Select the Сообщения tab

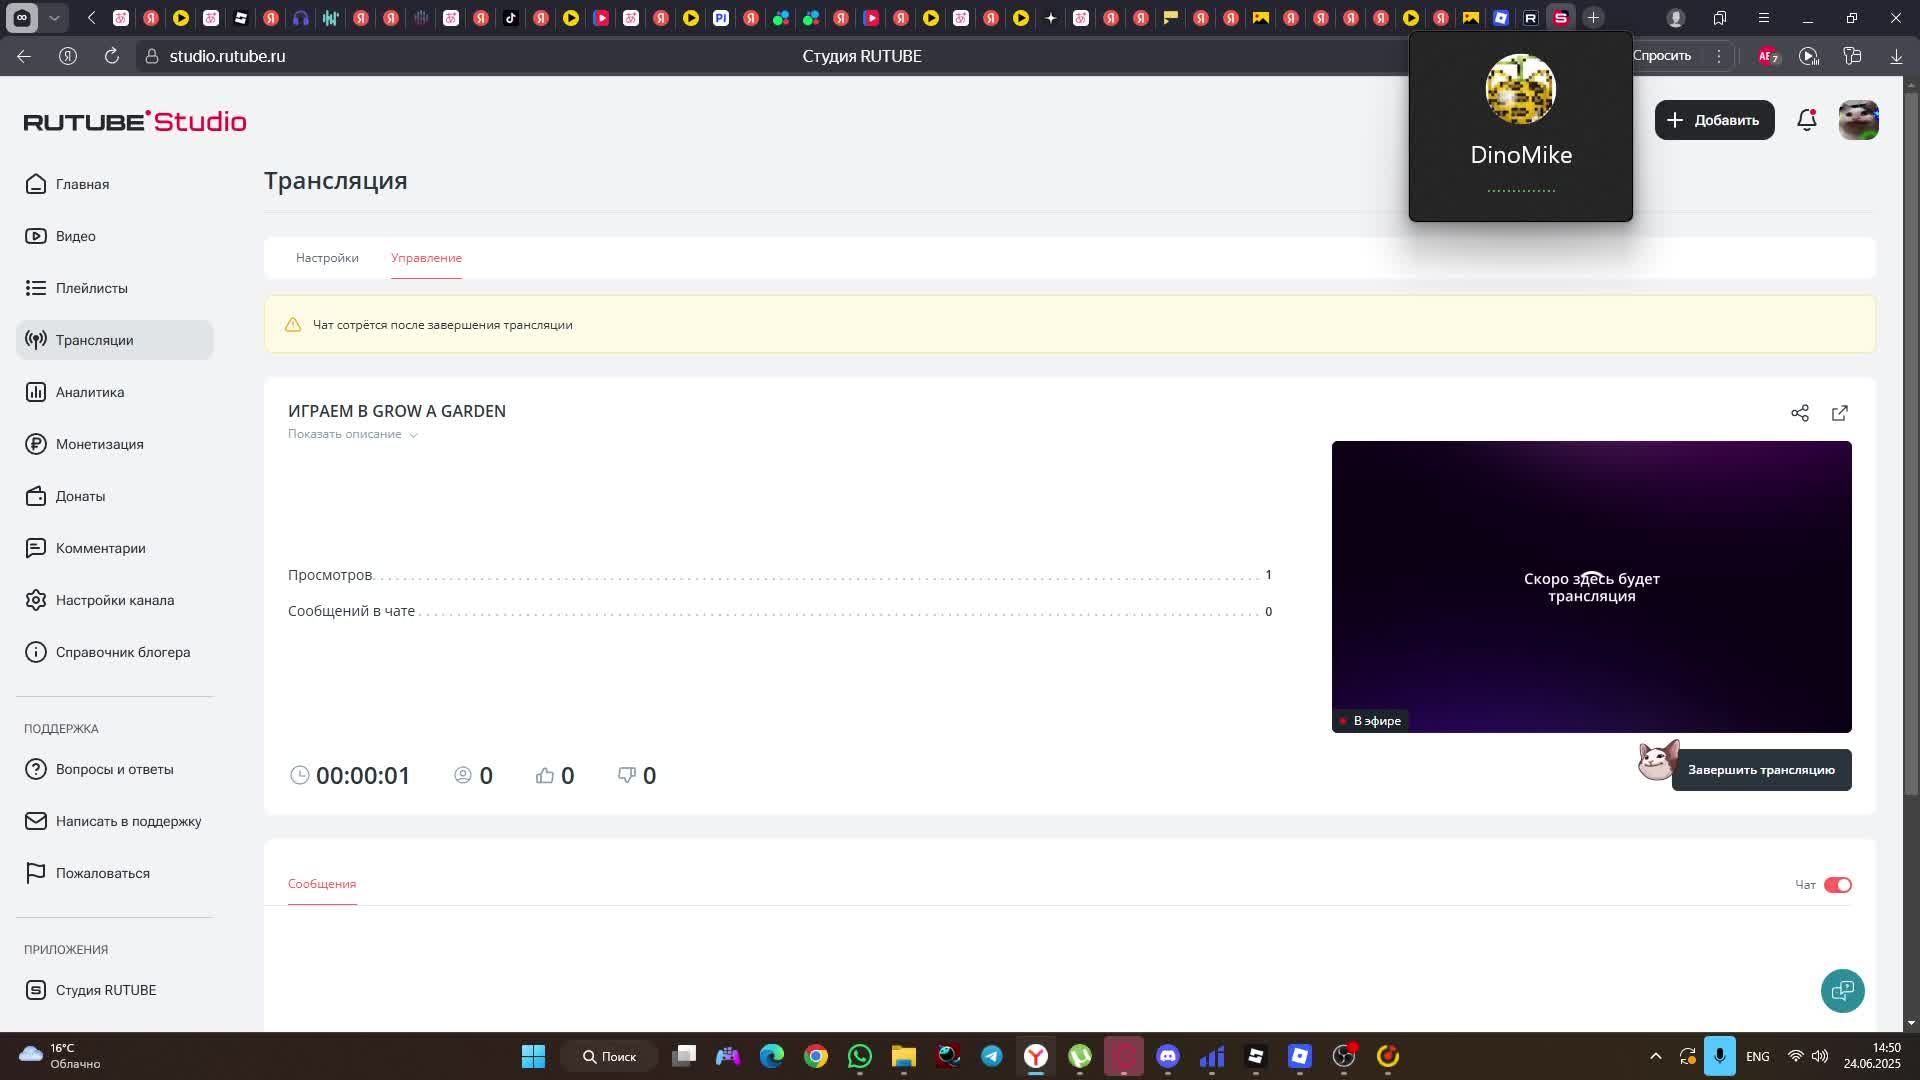tap(322, 884)
